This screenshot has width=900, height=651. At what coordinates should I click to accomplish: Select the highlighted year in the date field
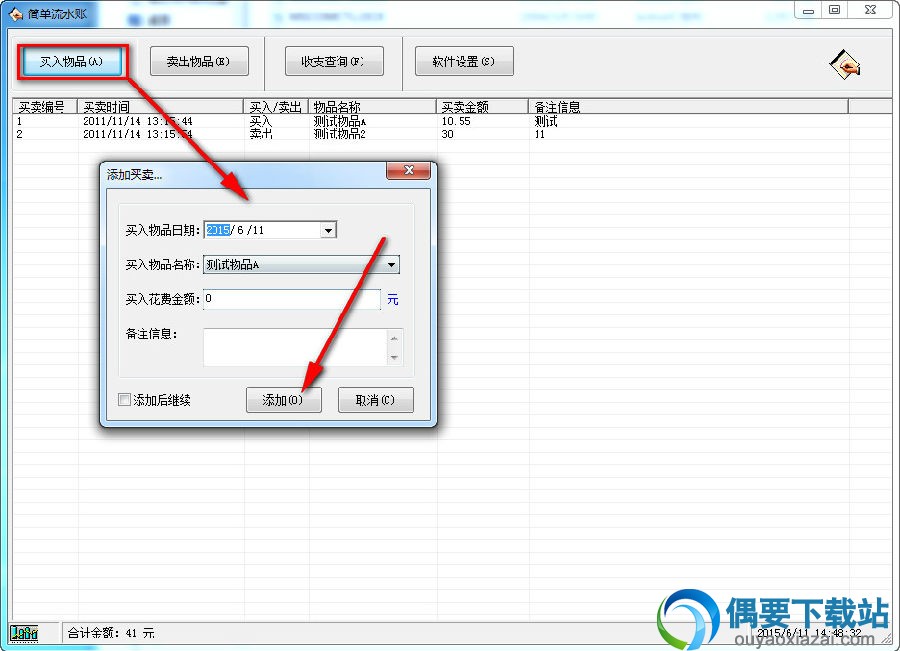[218, 230]
